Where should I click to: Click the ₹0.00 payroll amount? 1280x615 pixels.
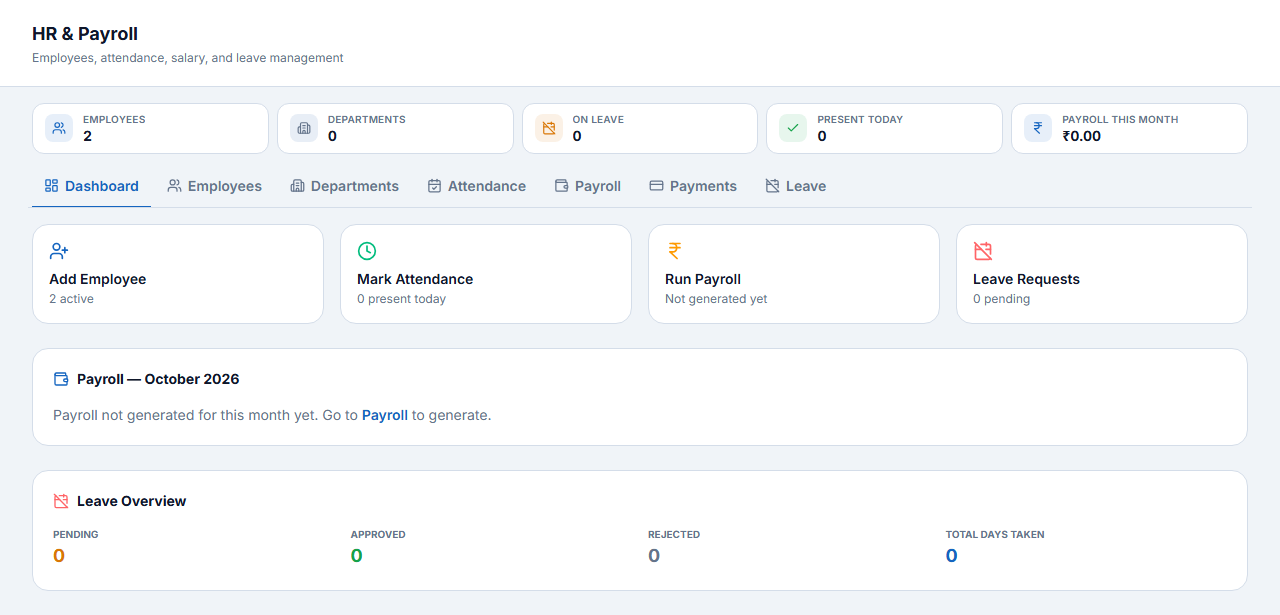1082,136
